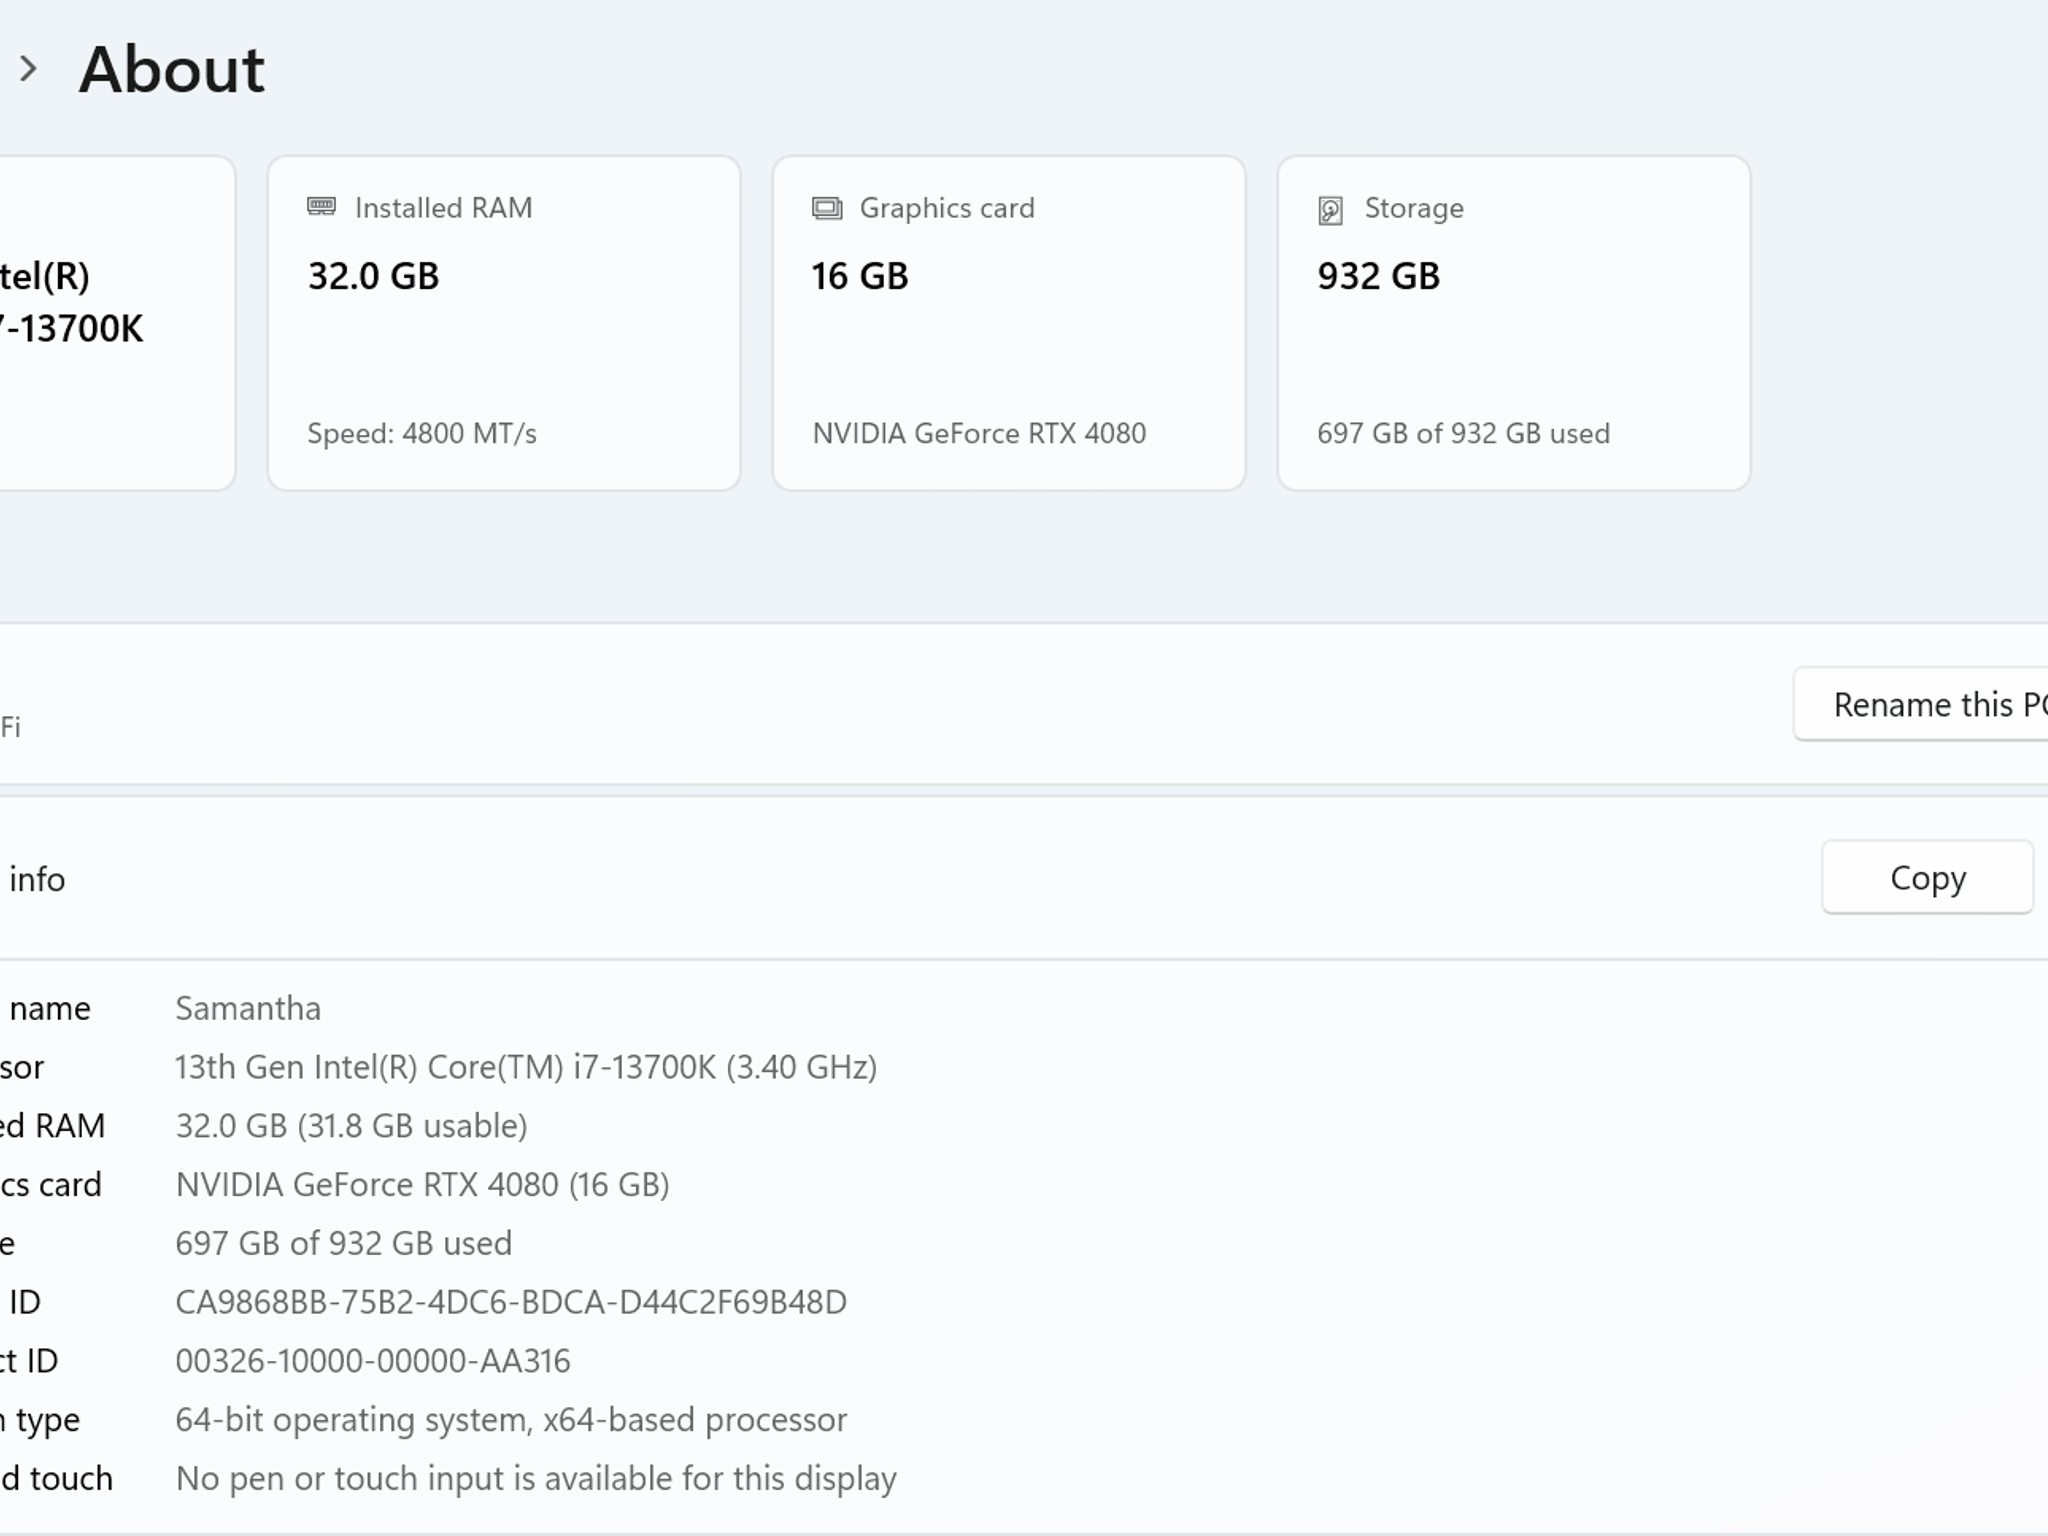Select 32.0 GB (31.8 GB usable) value
Image resolution: width=2048 pixels, height=1536 pixels.
(x=351, y=1126)
